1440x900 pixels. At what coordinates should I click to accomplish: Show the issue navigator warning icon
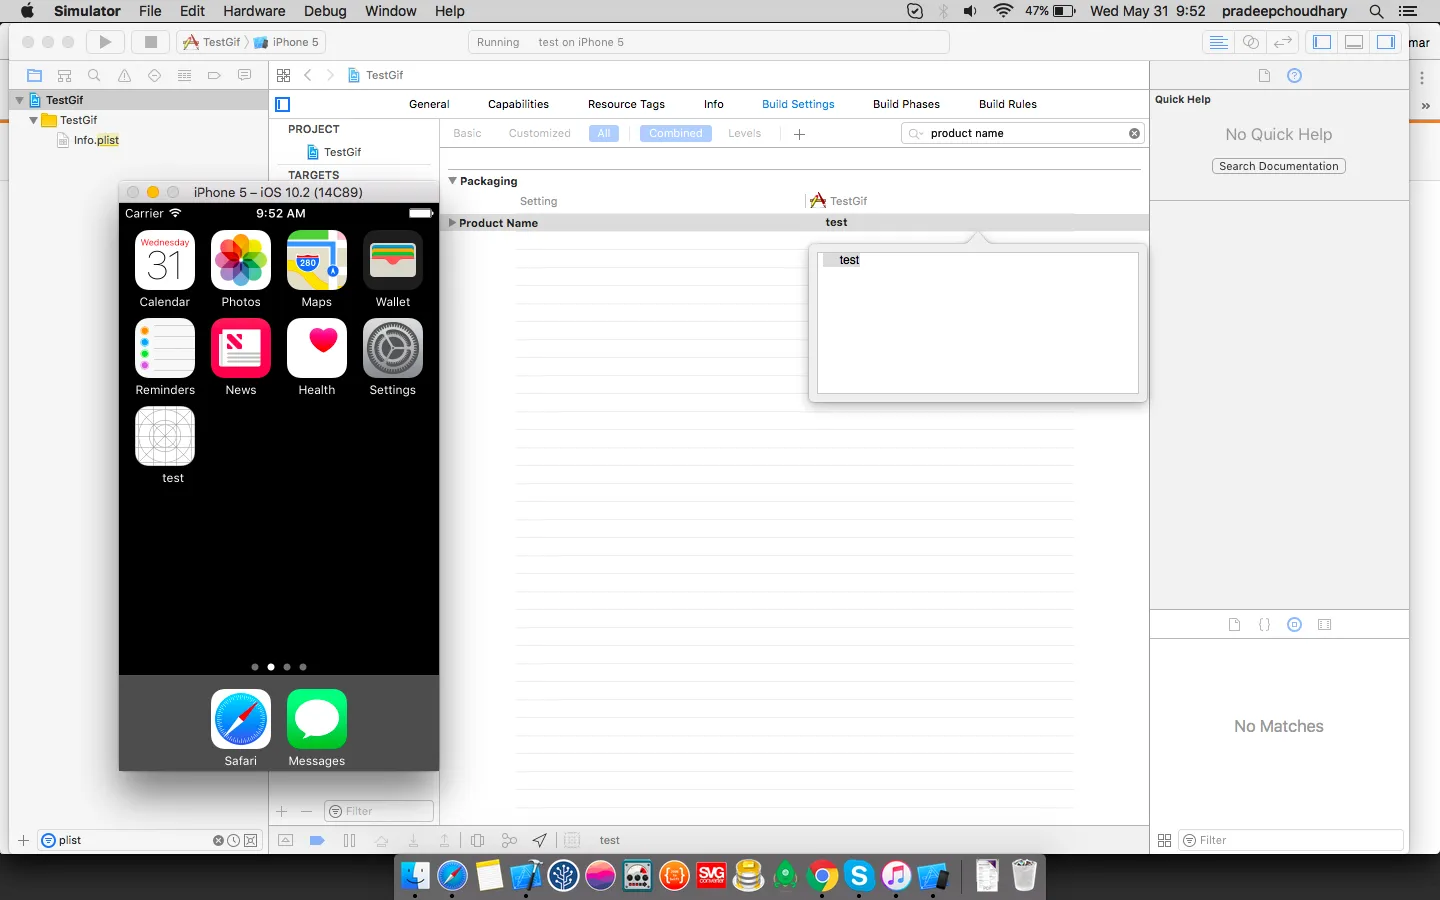[x=124, y=75]
